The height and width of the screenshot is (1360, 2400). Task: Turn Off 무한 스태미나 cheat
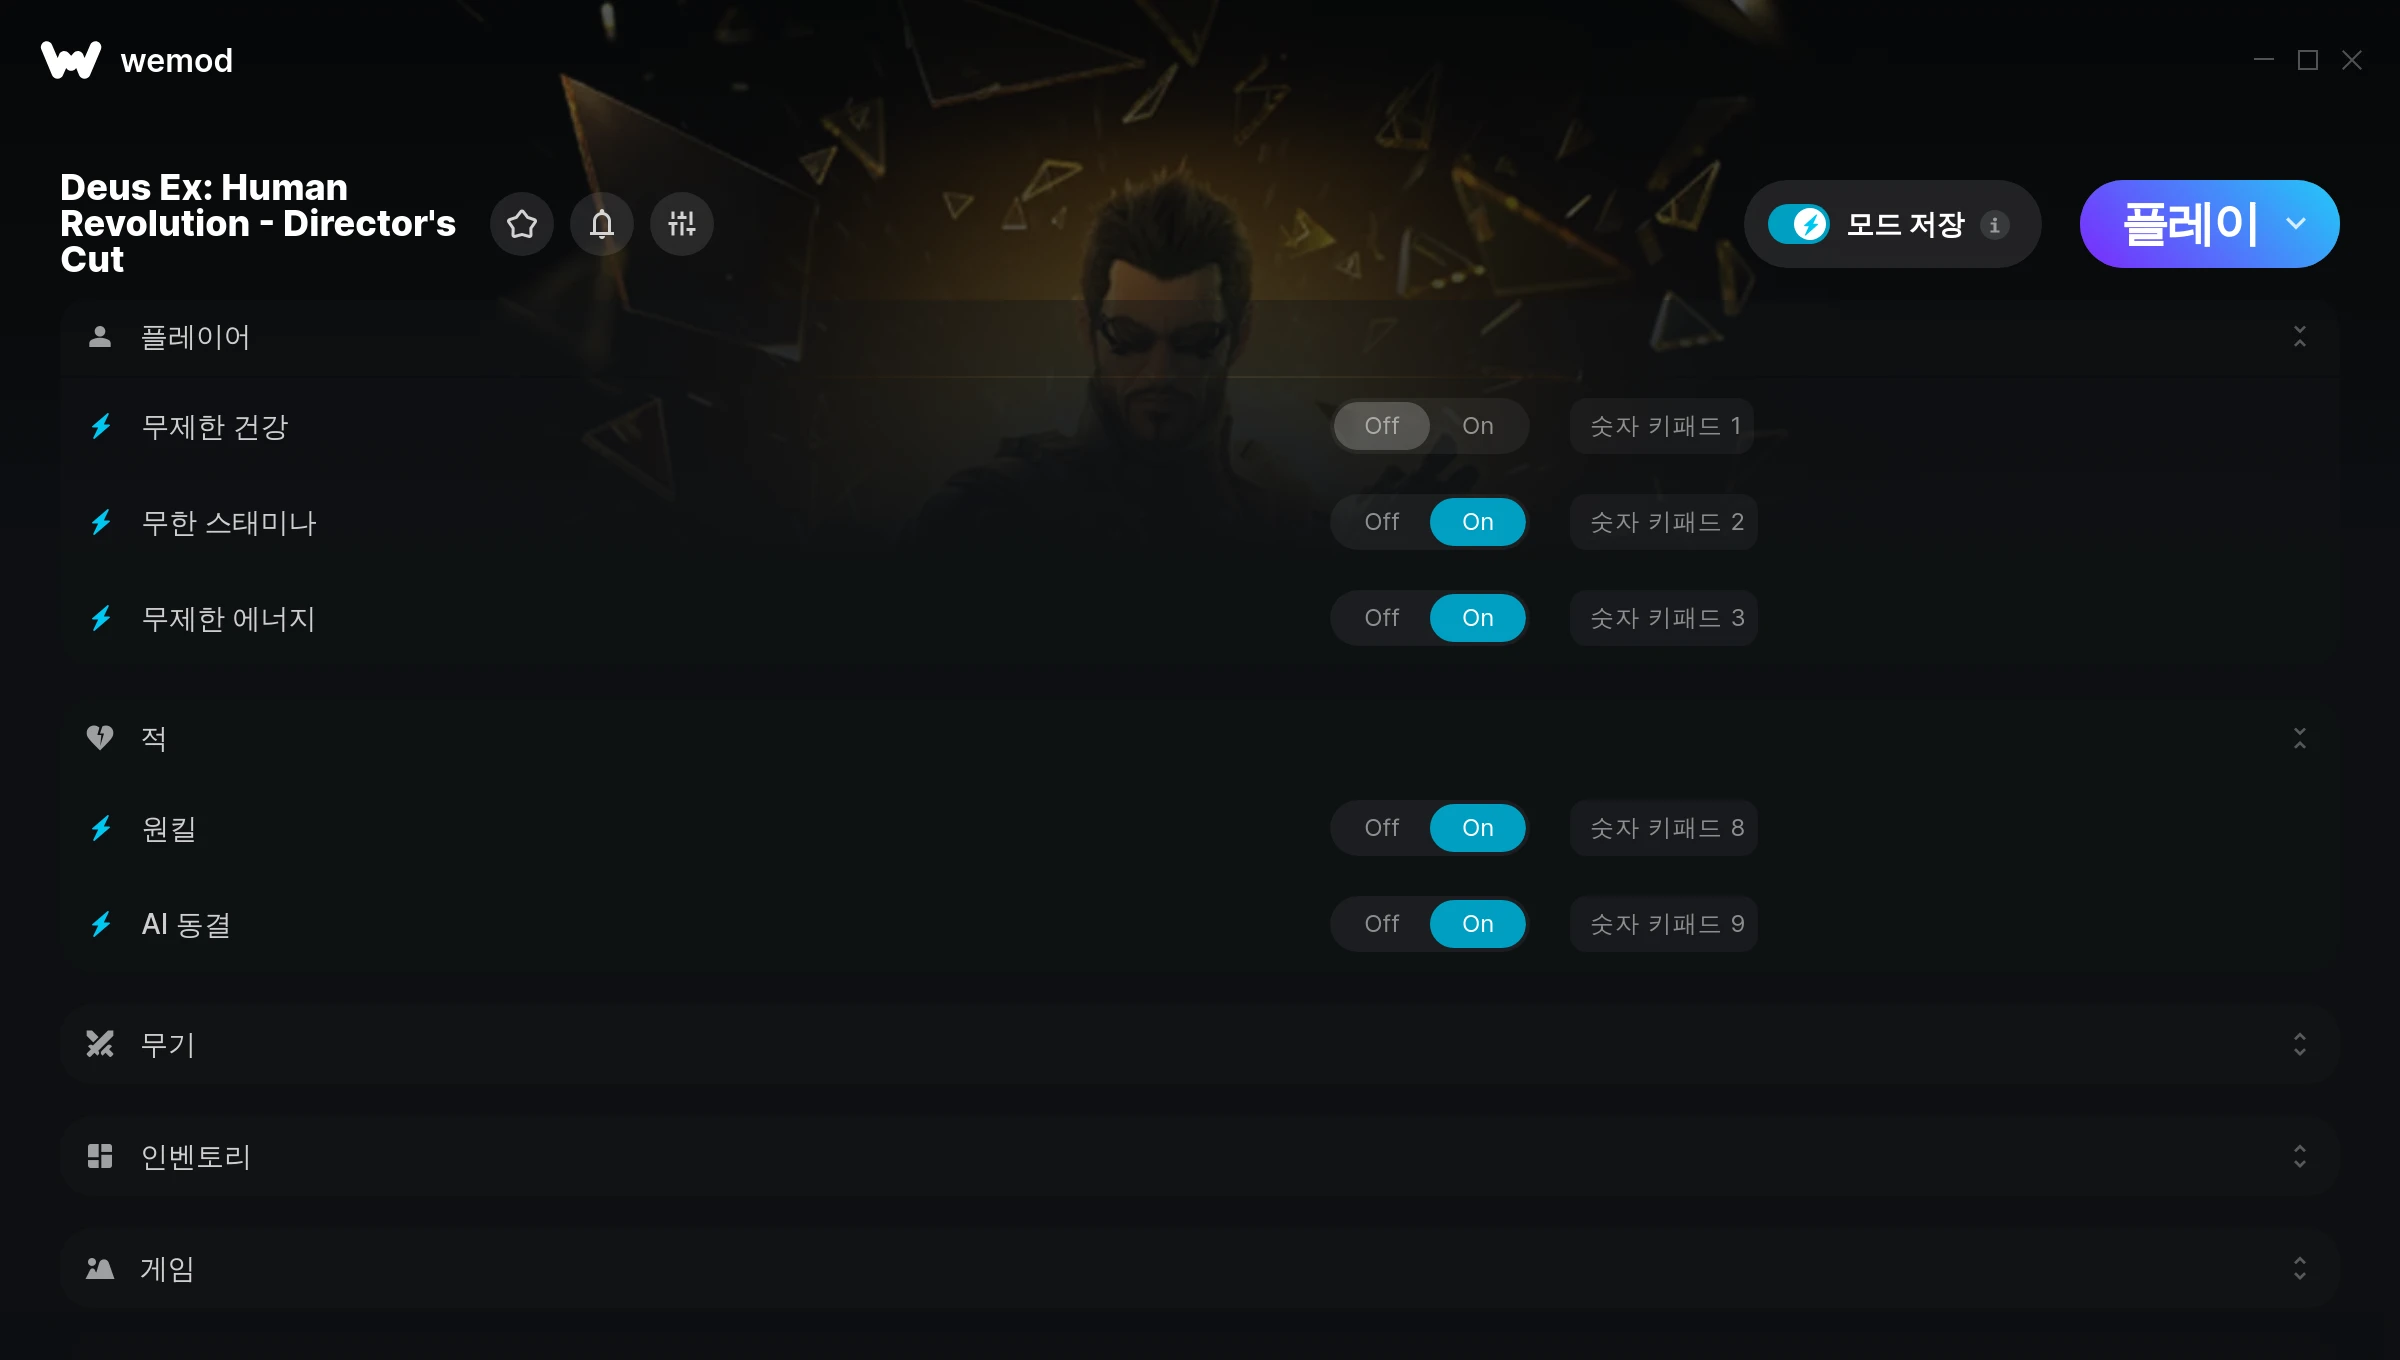[1382, 522]
